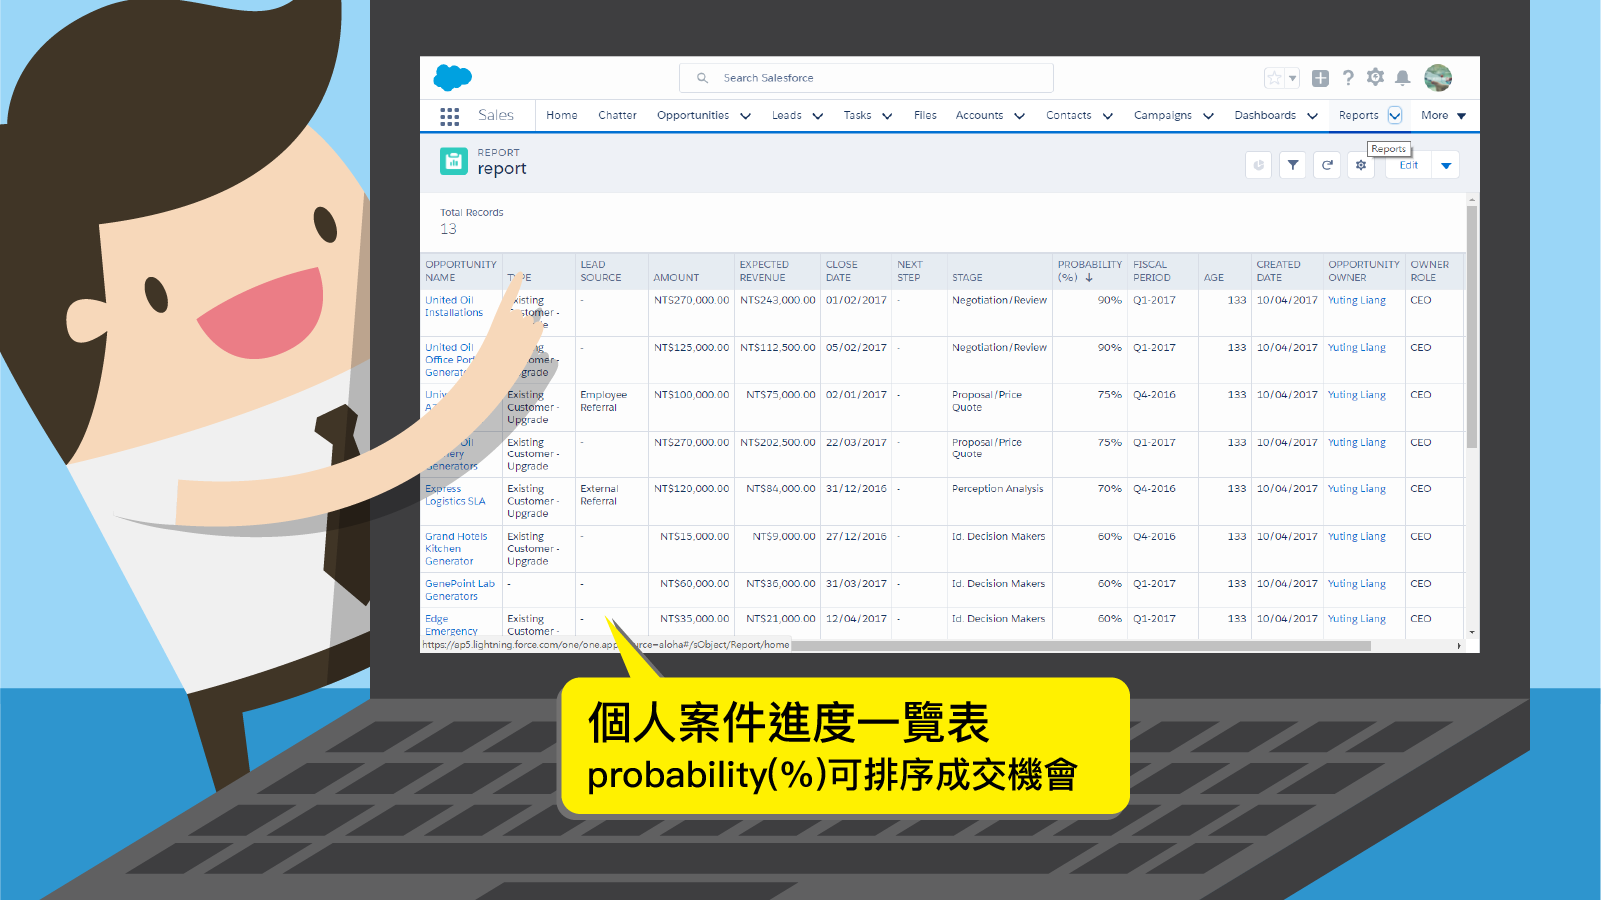Click the global actions plus icon
This screenshot has width=1601, height=900.
[x=1320, y=78]
